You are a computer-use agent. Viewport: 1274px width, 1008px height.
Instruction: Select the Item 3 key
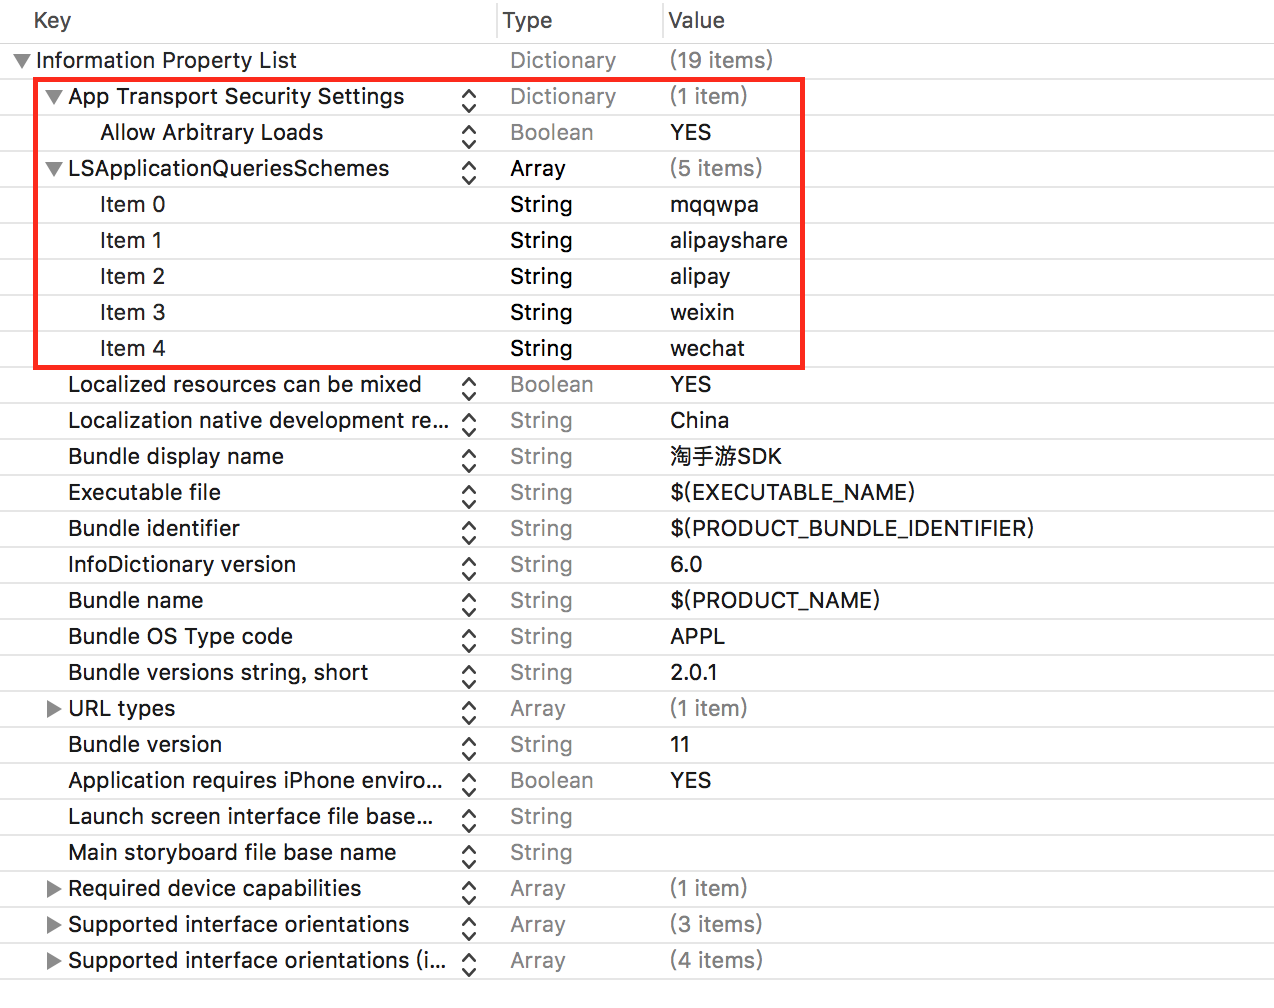click(132, 313)
